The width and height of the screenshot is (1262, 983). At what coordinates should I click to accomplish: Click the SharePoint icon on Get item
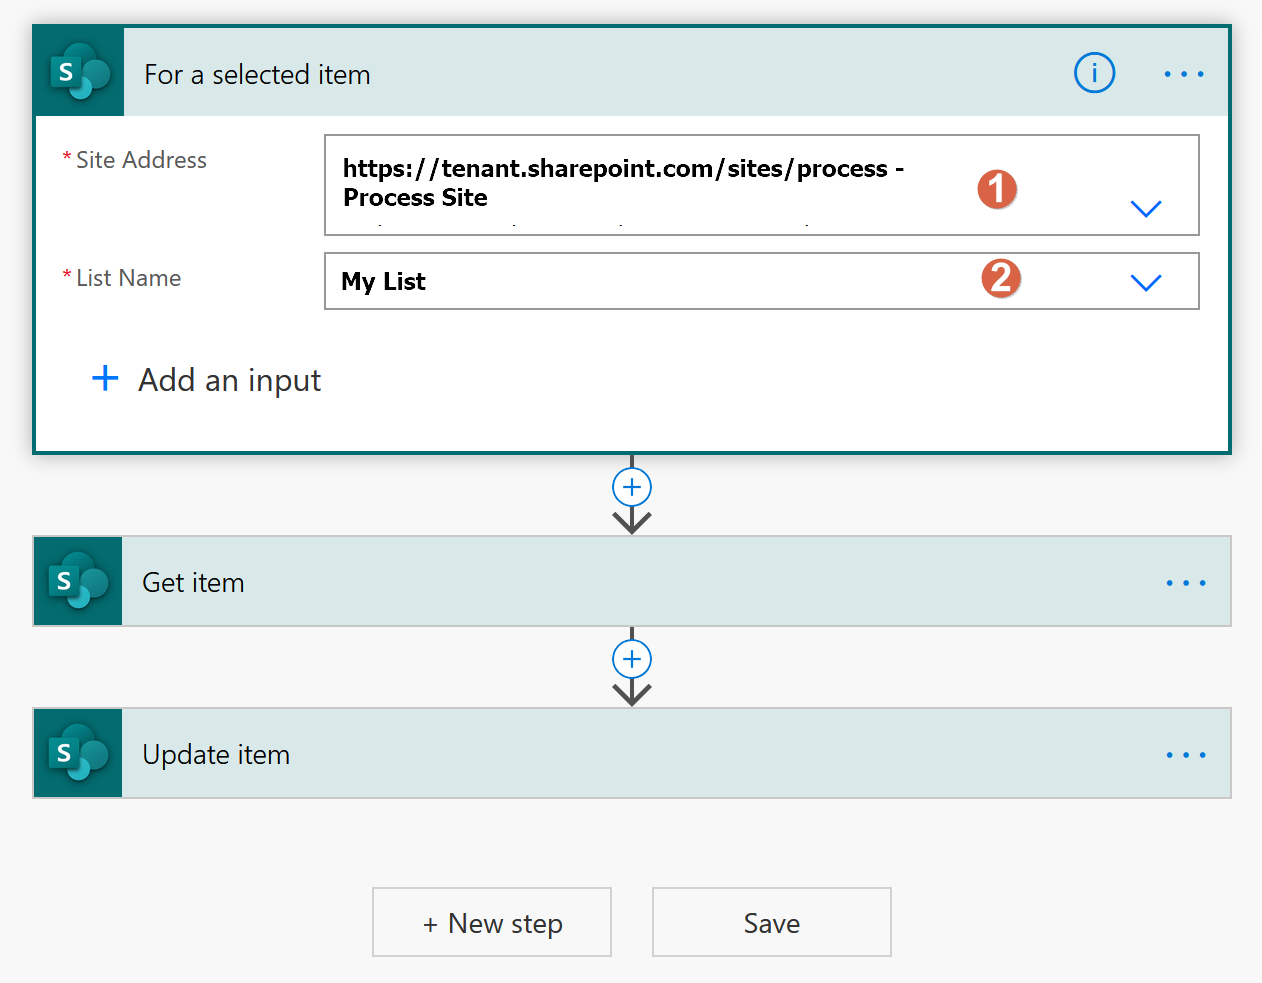(x=77, y=581)
